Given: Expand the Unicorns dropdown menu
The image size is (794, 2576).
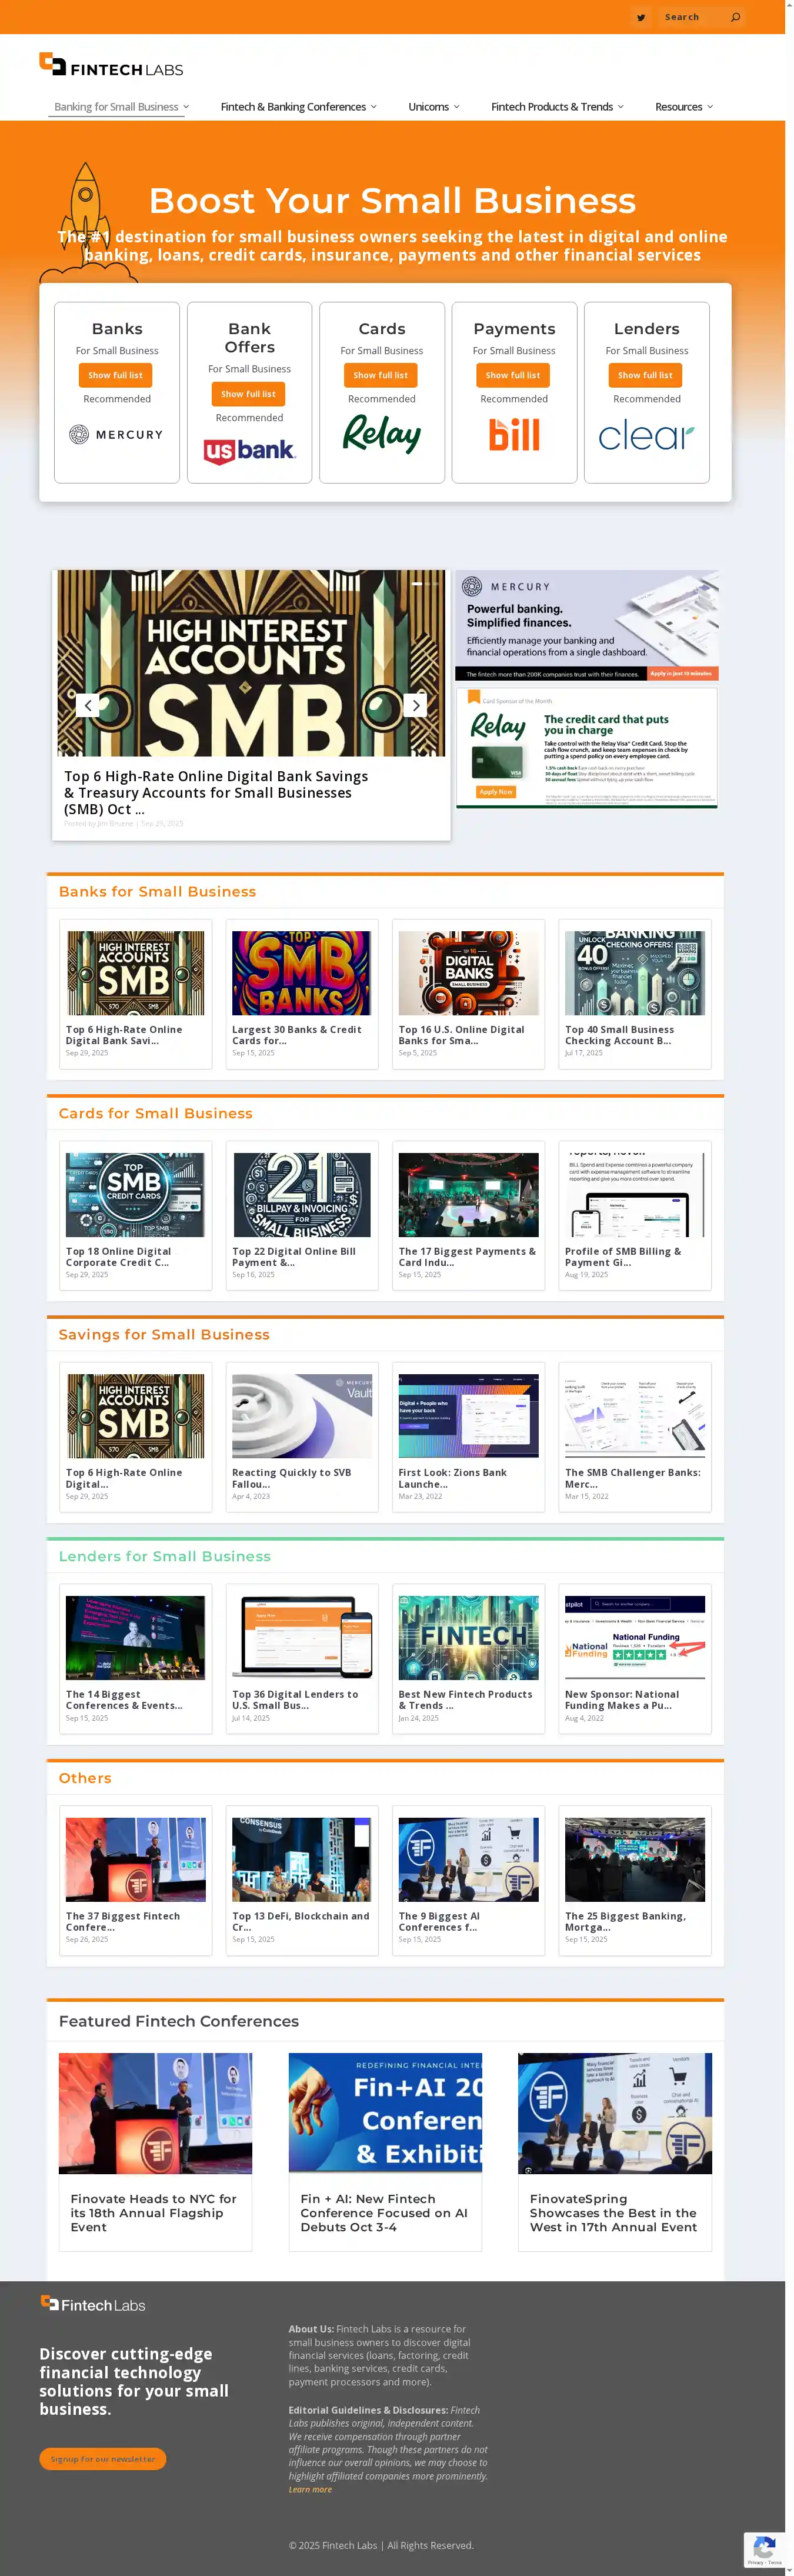Looking at the screenshot, I should 433,107.
